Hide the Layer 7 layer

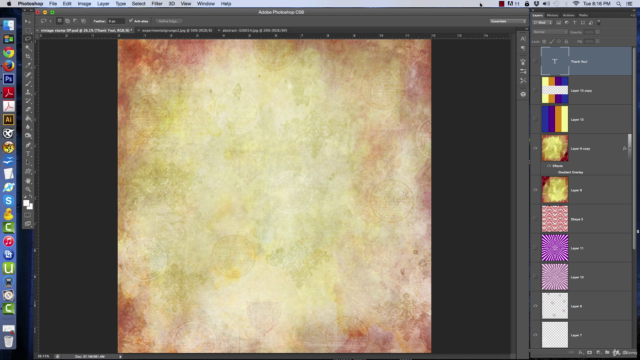click(535, 335)
